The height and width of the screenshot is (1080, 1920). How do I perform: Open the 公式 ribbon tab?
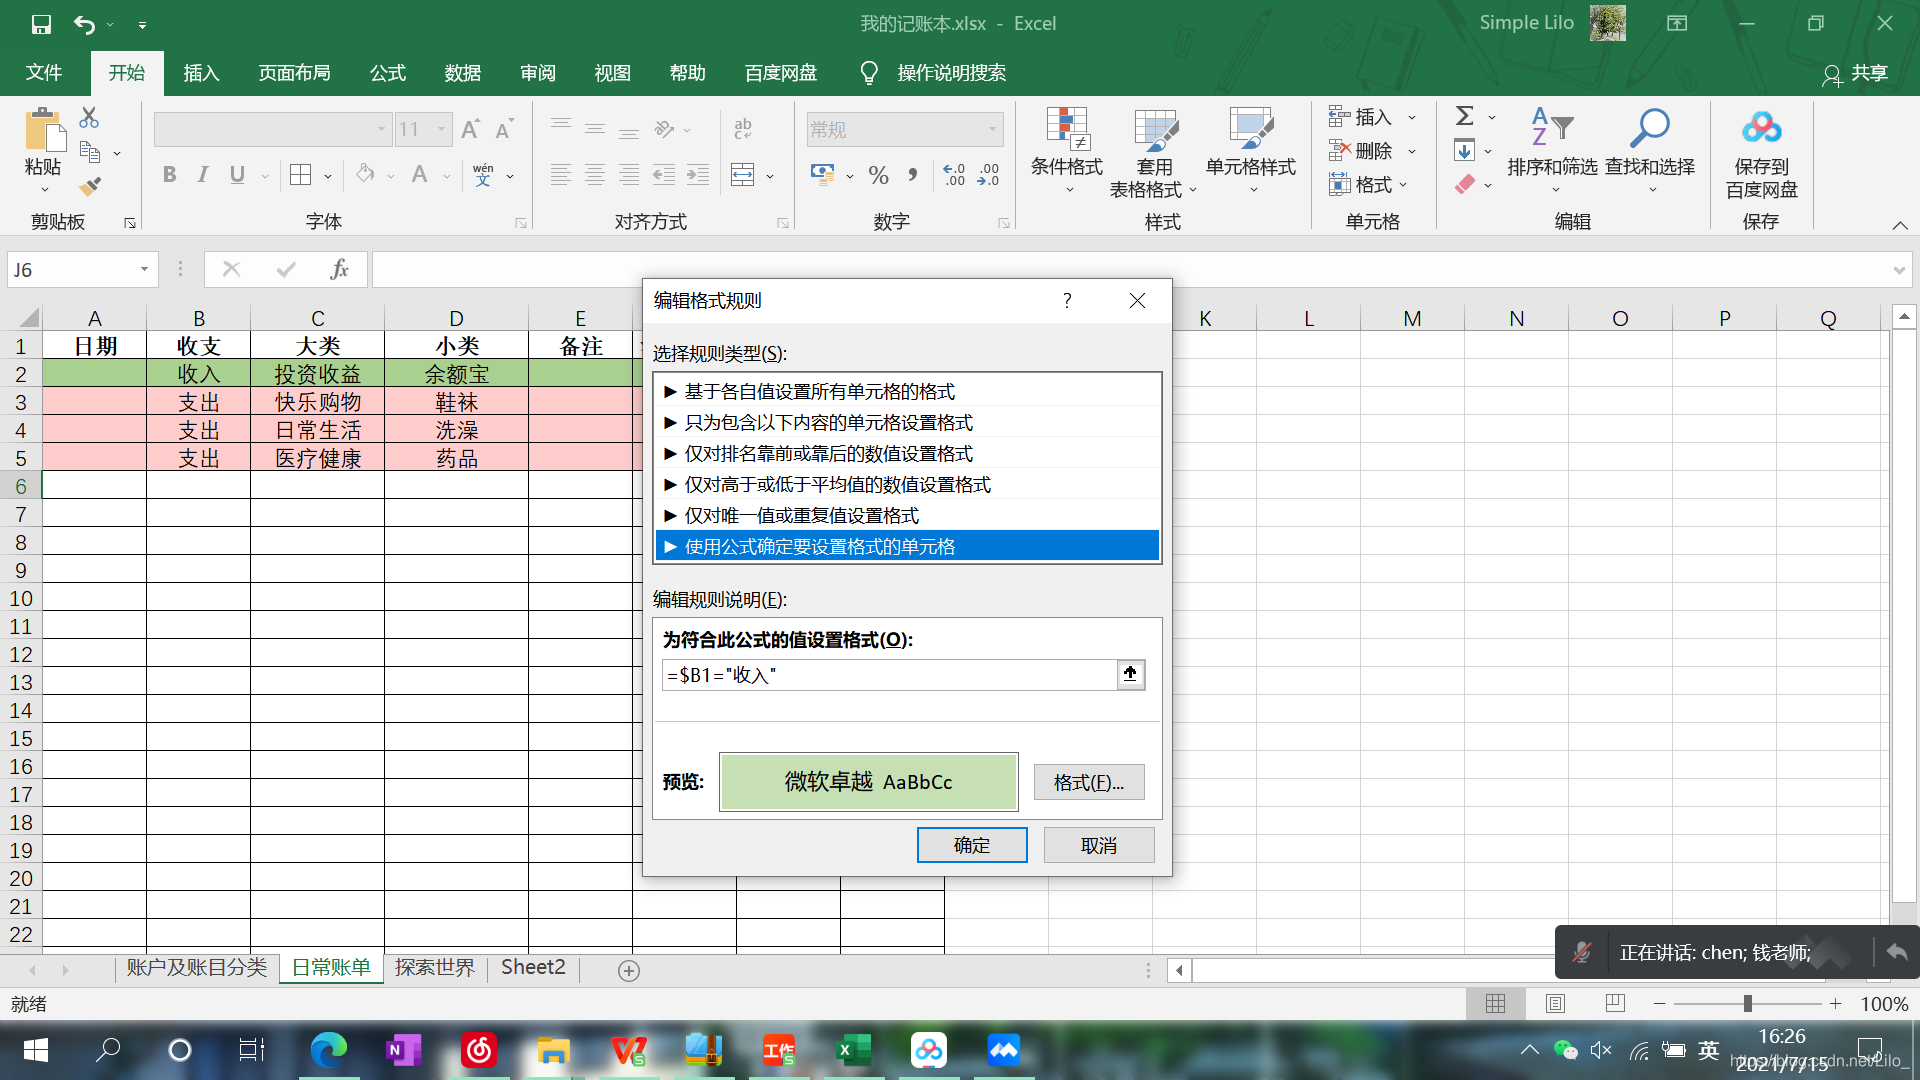tap(387, 73)
